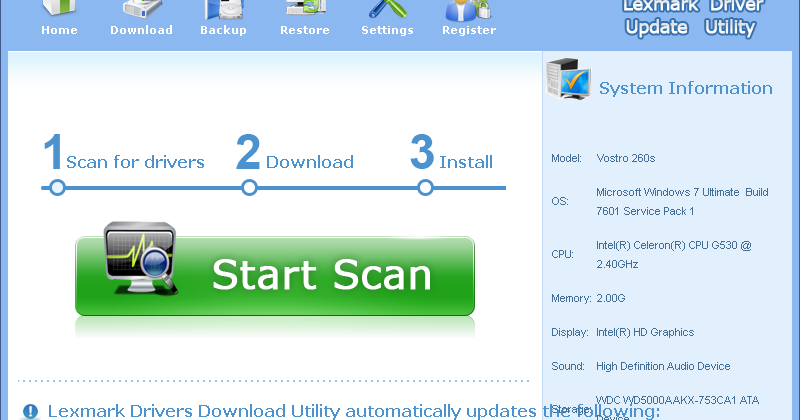Select the Backup label in toolbar
The width and height of the screenshot is (800, 420).
click(223, 30)
